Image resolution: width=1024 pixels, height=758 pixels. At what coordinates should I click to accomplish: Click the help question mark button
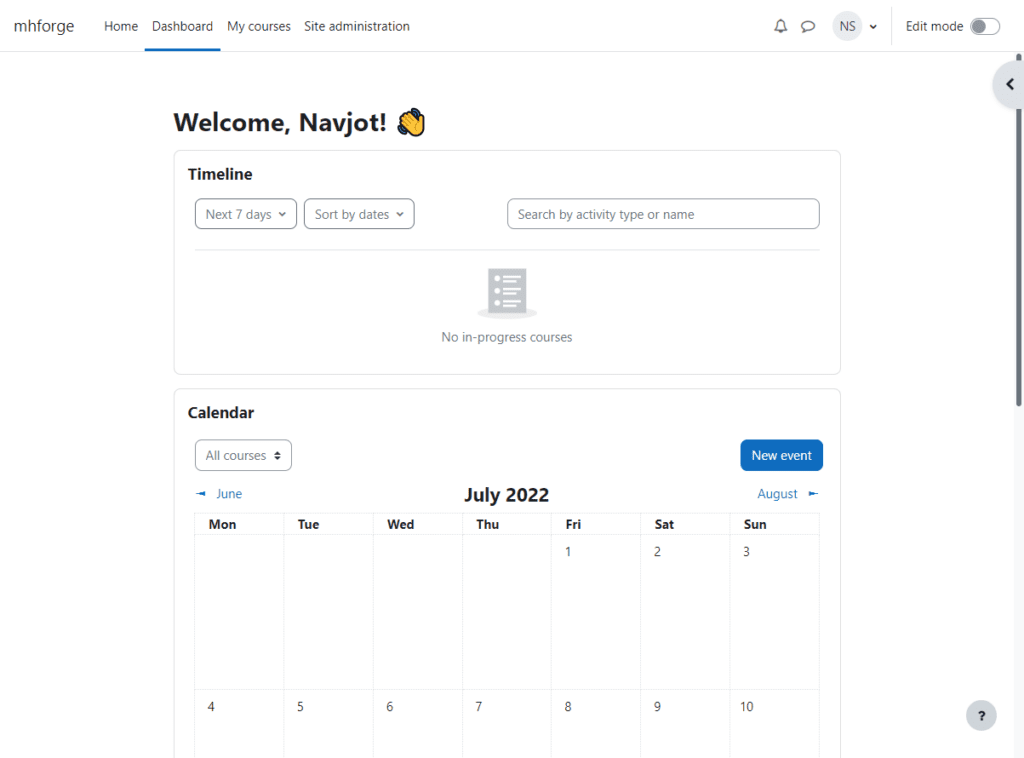pyautogui.click(x=981, y=715)
